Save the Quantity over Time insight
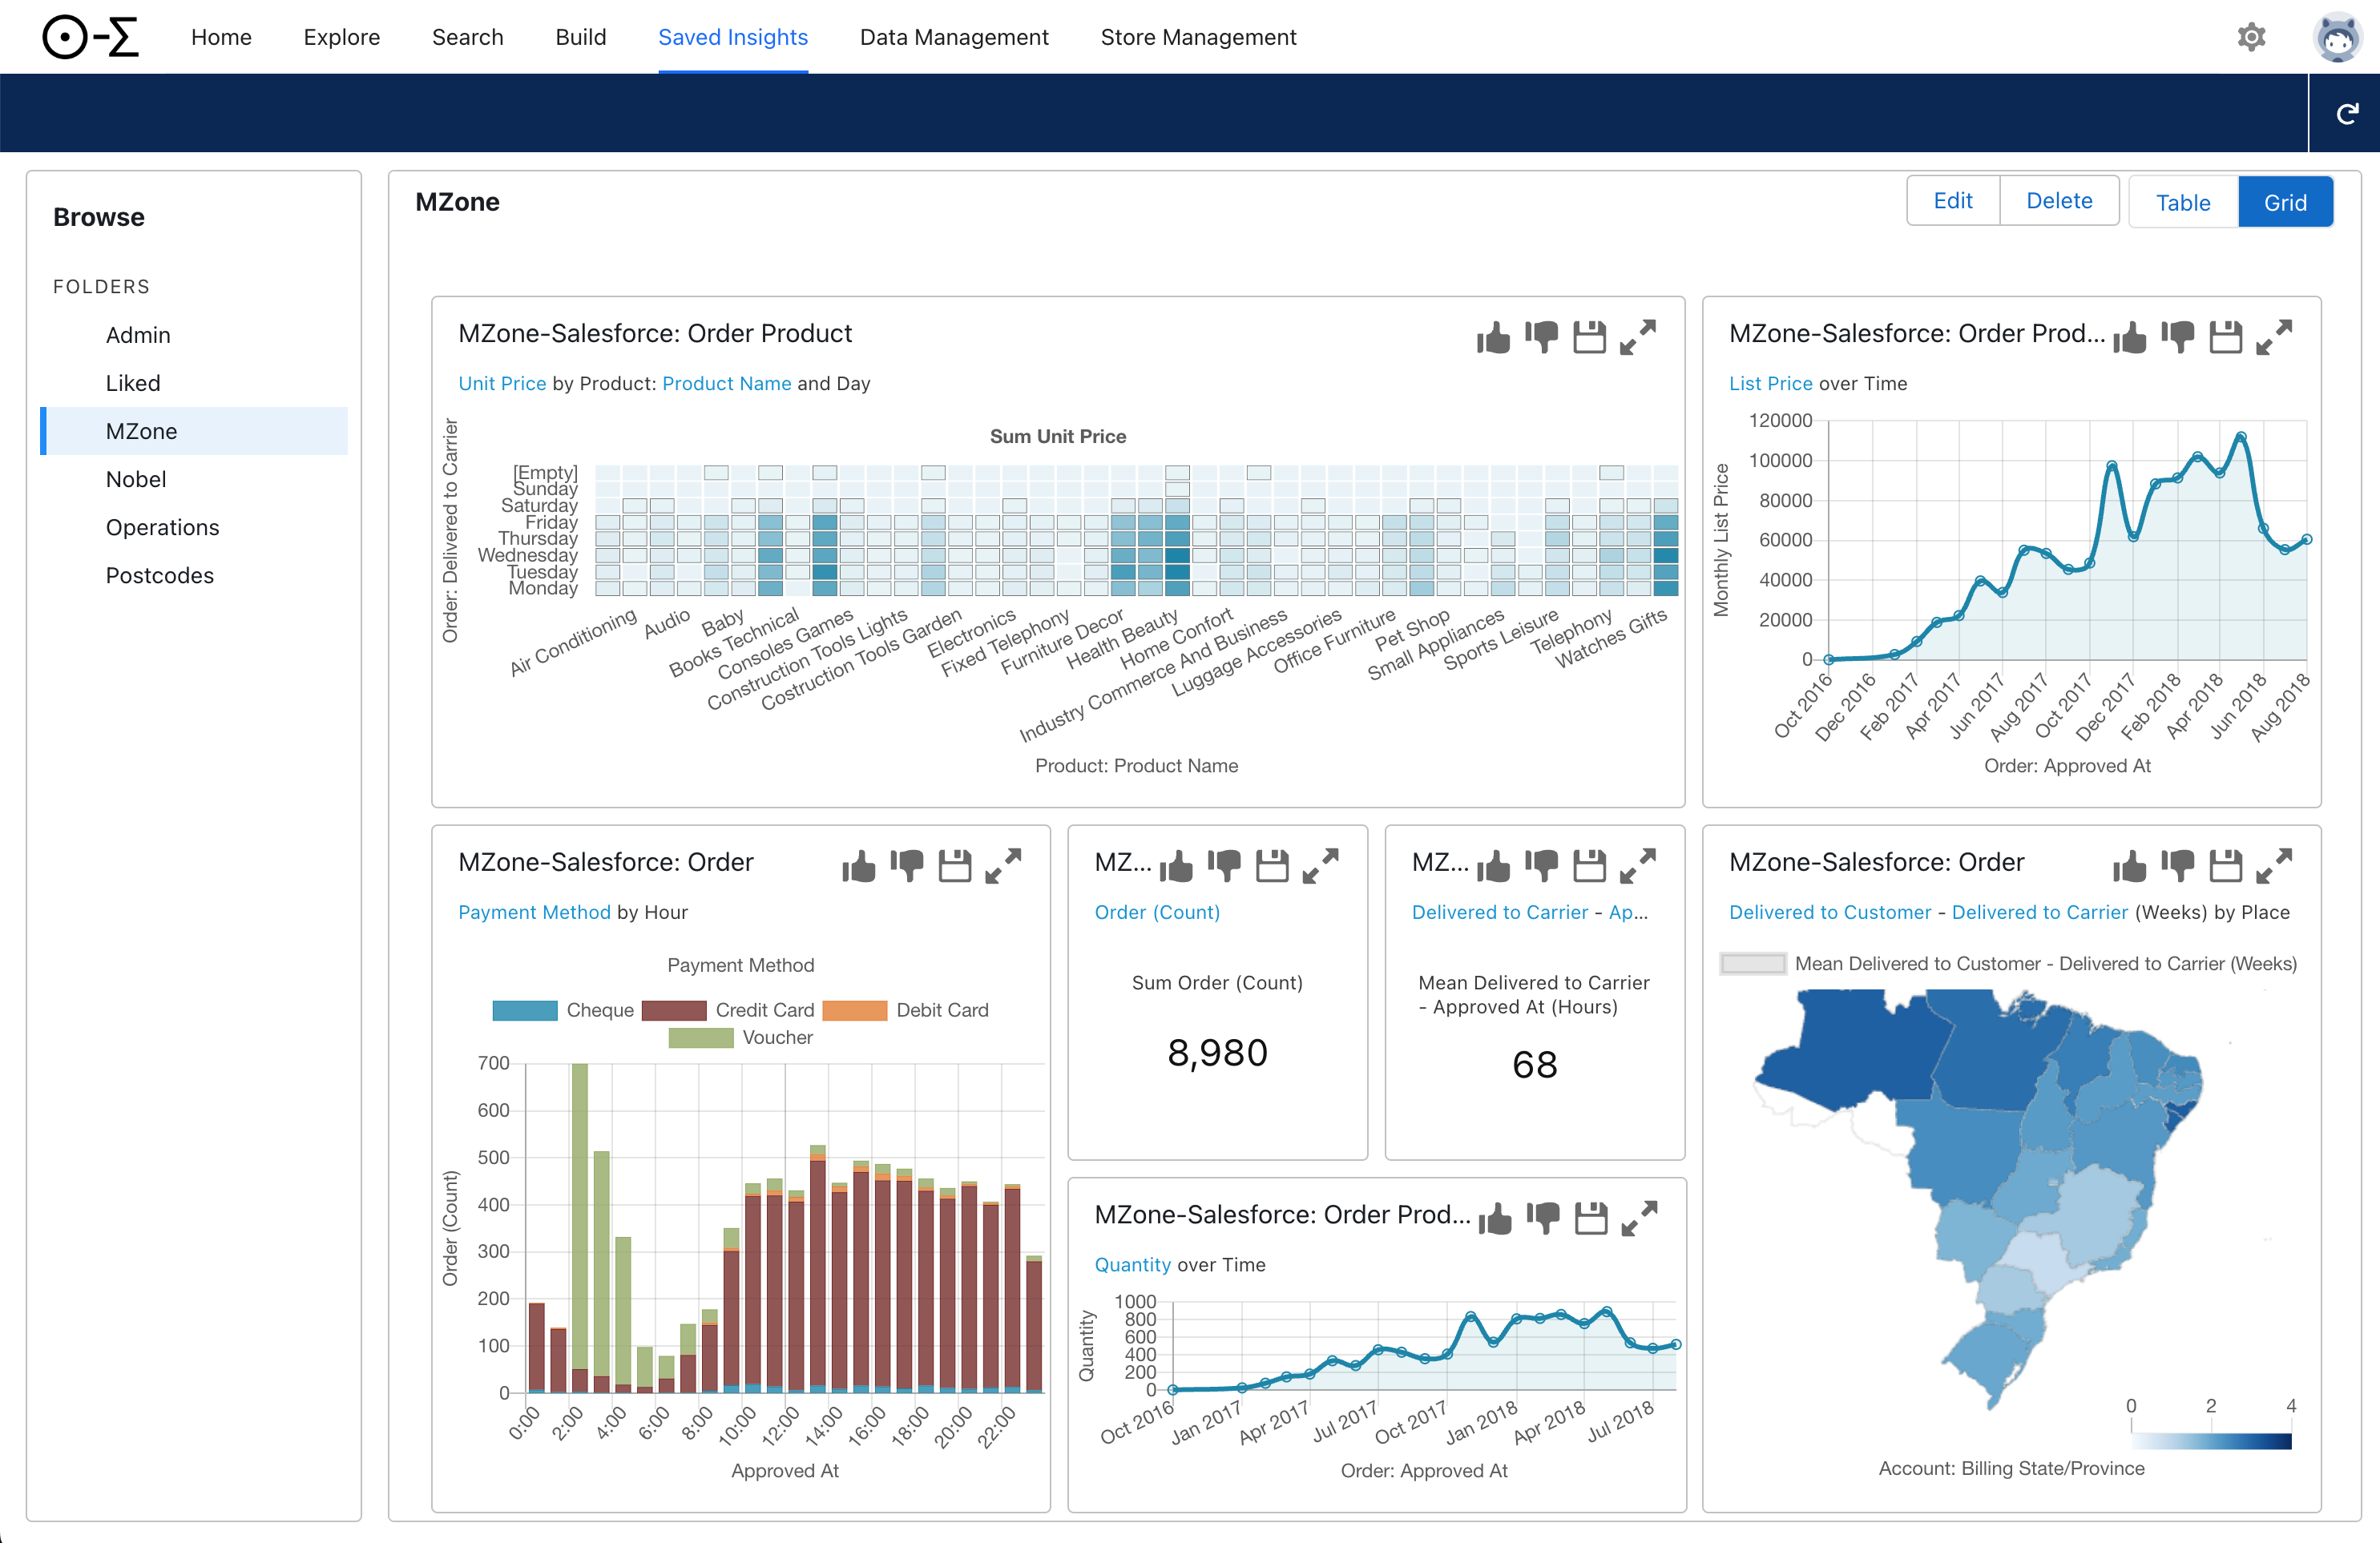Viewport: 2380px width, 1543px height. [x=1590, y=1218]
